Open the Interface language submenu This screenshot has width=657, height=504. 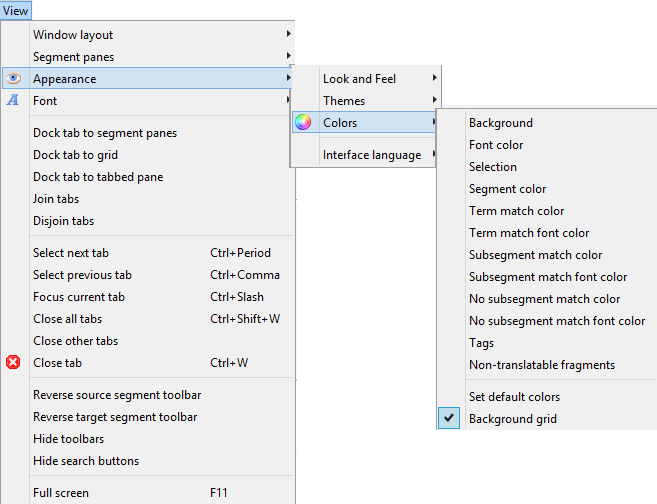pyautogui.click(x=371, y=155)
